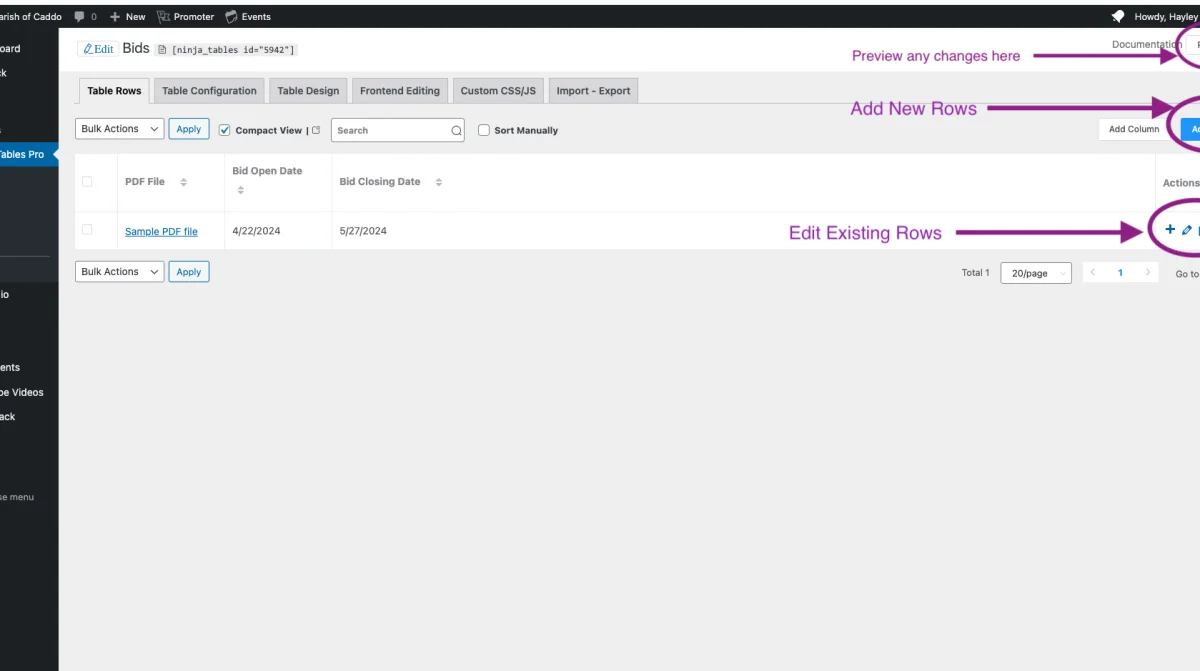Click the search magnifier icon

[456, 130]
